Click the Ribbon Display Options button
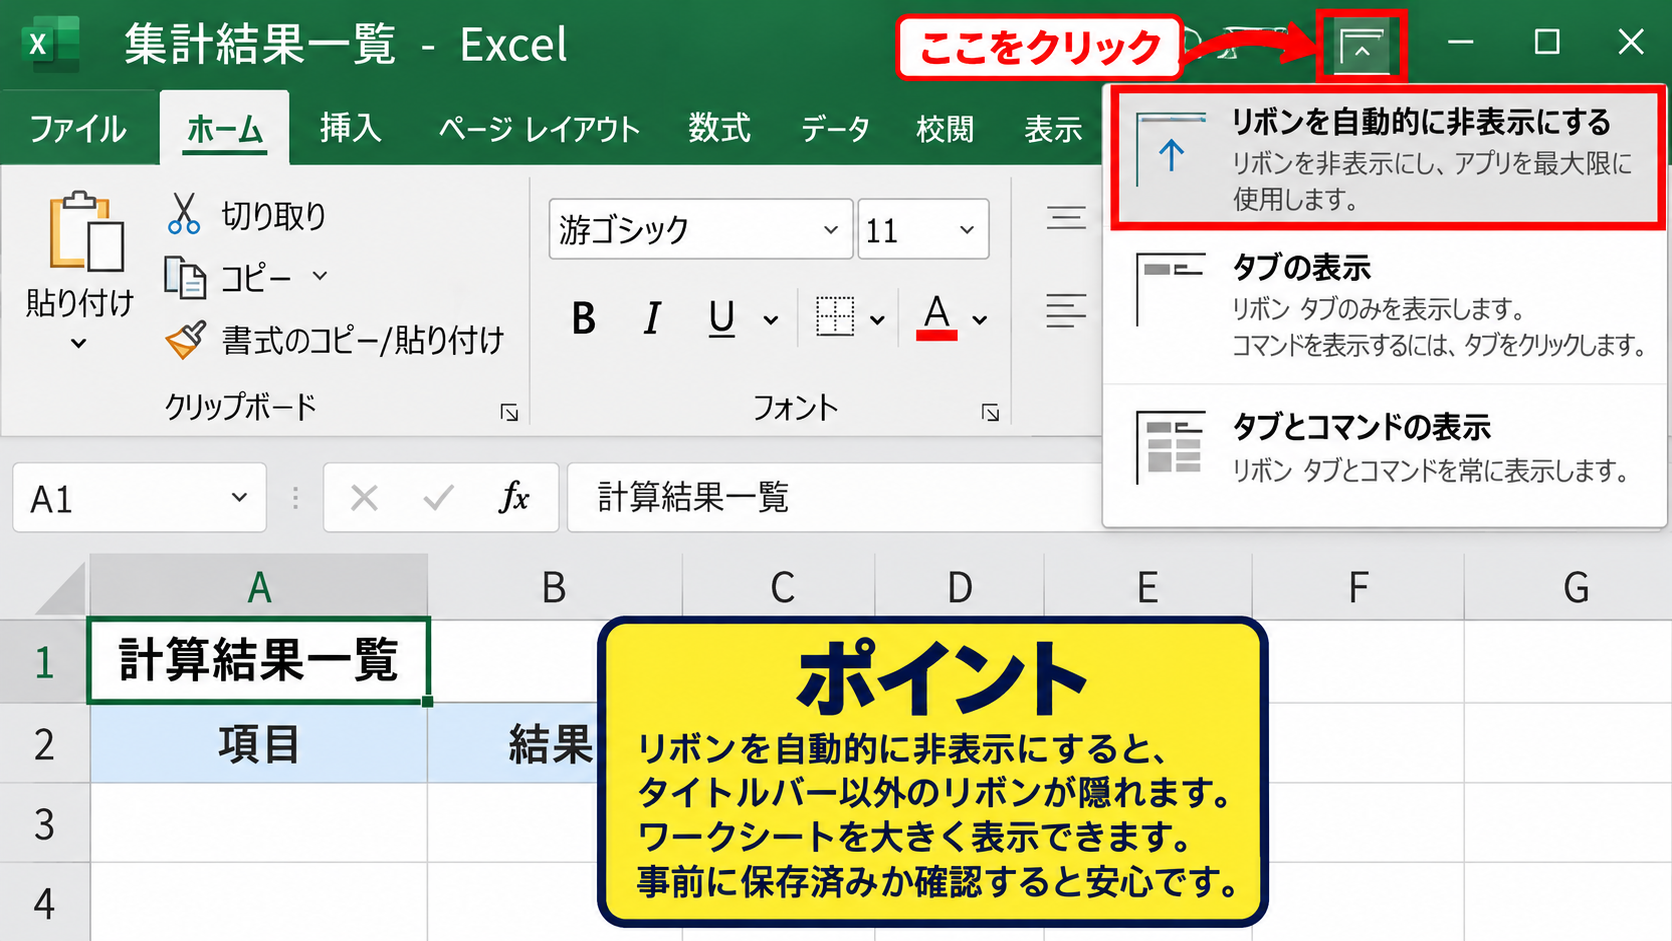1672x941 pixels. tap(1362, 46)
